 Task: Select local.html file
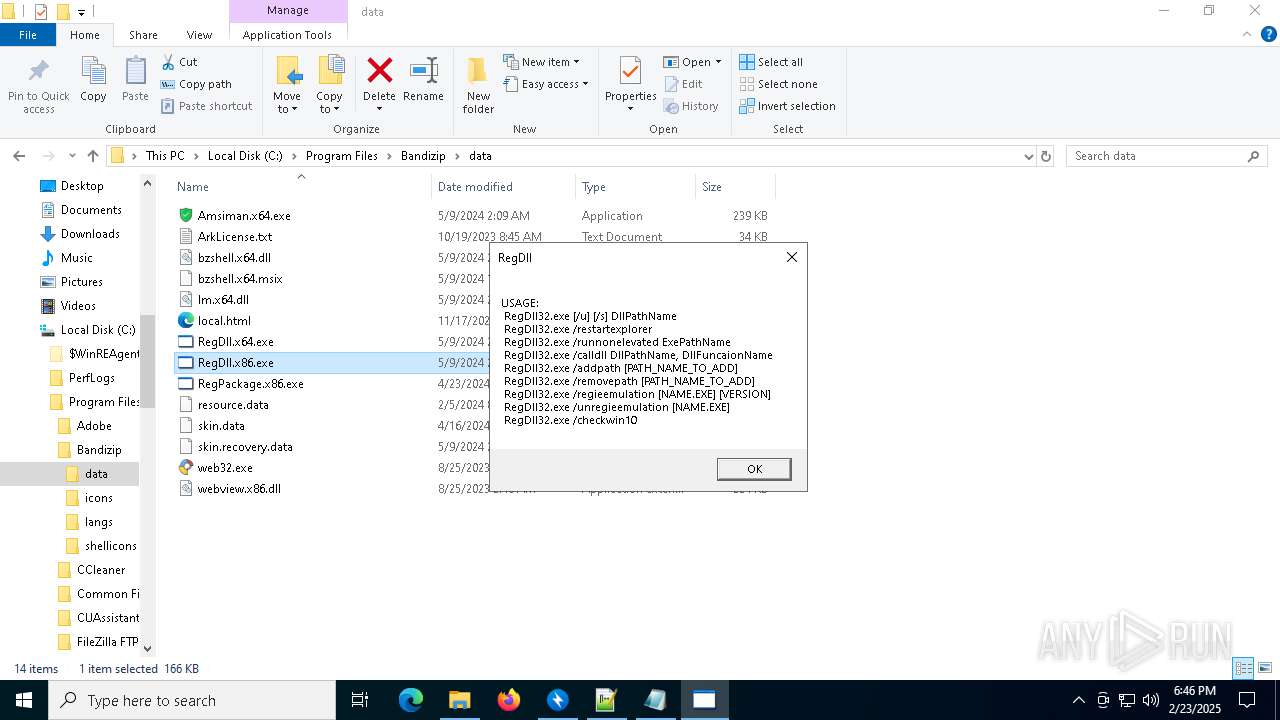coord(224,321)
